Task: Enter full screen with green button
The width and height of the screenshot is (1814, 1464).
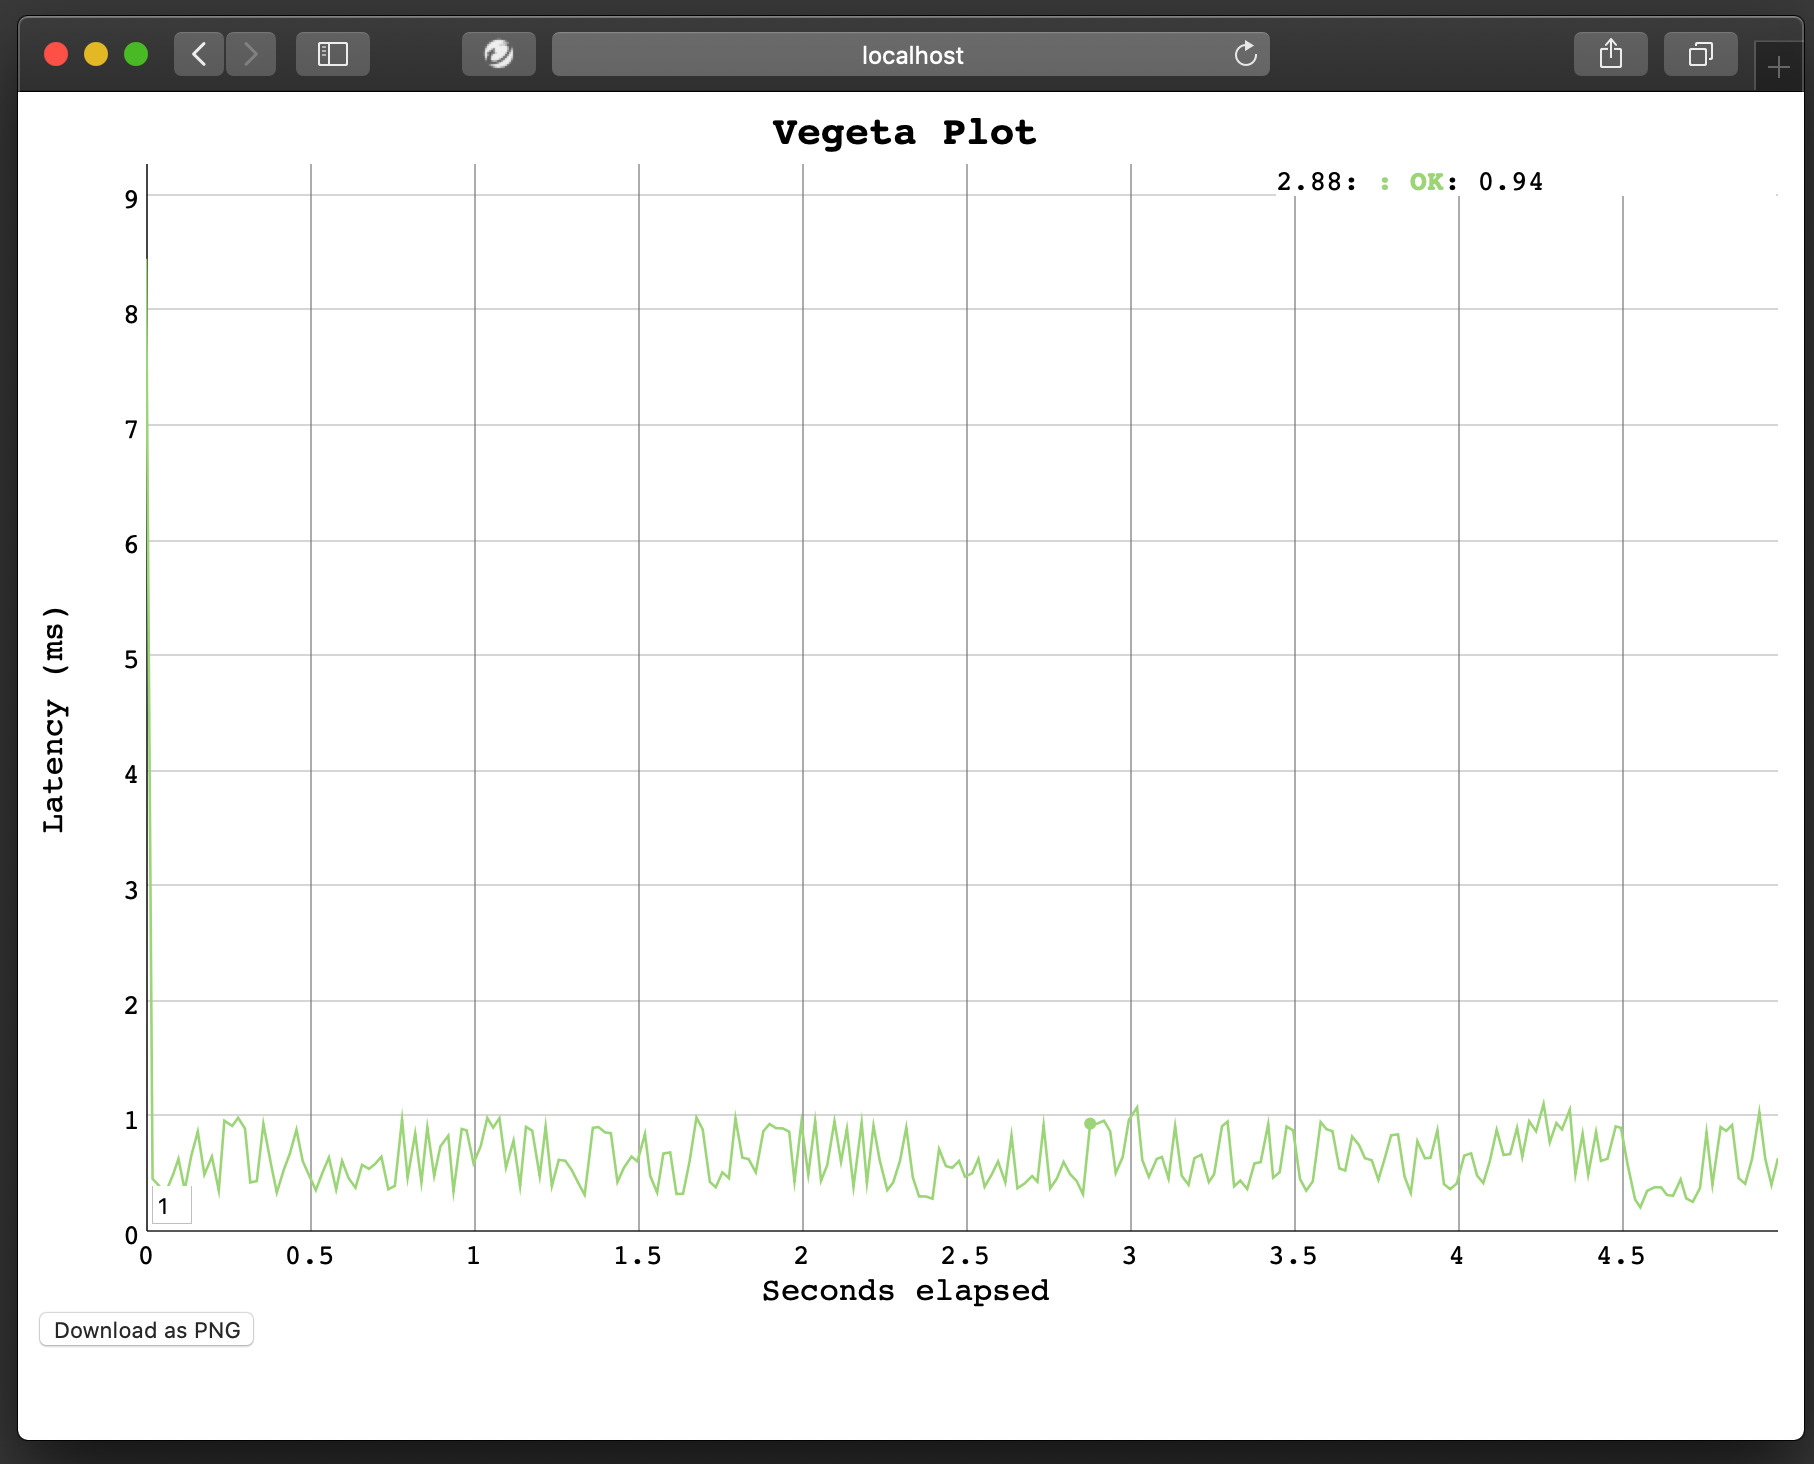Action: point(136,54)
